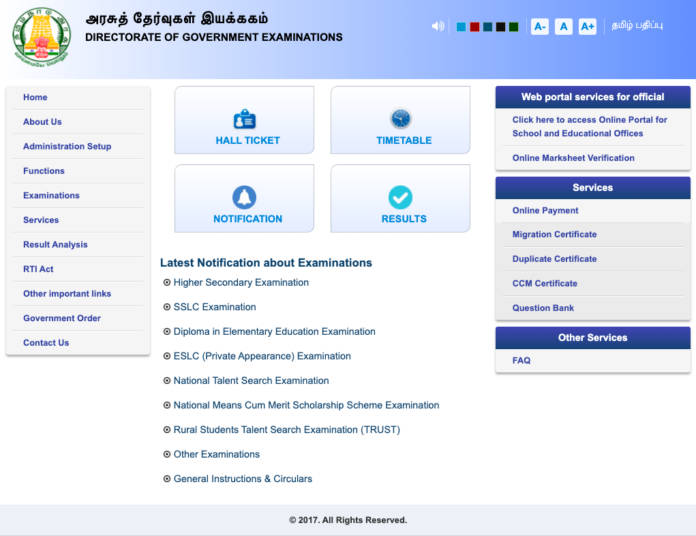Image resolution: width=696 pixels, height=536 pixels.
Task: Open the Government Order menu item
Action: [62, 318]
